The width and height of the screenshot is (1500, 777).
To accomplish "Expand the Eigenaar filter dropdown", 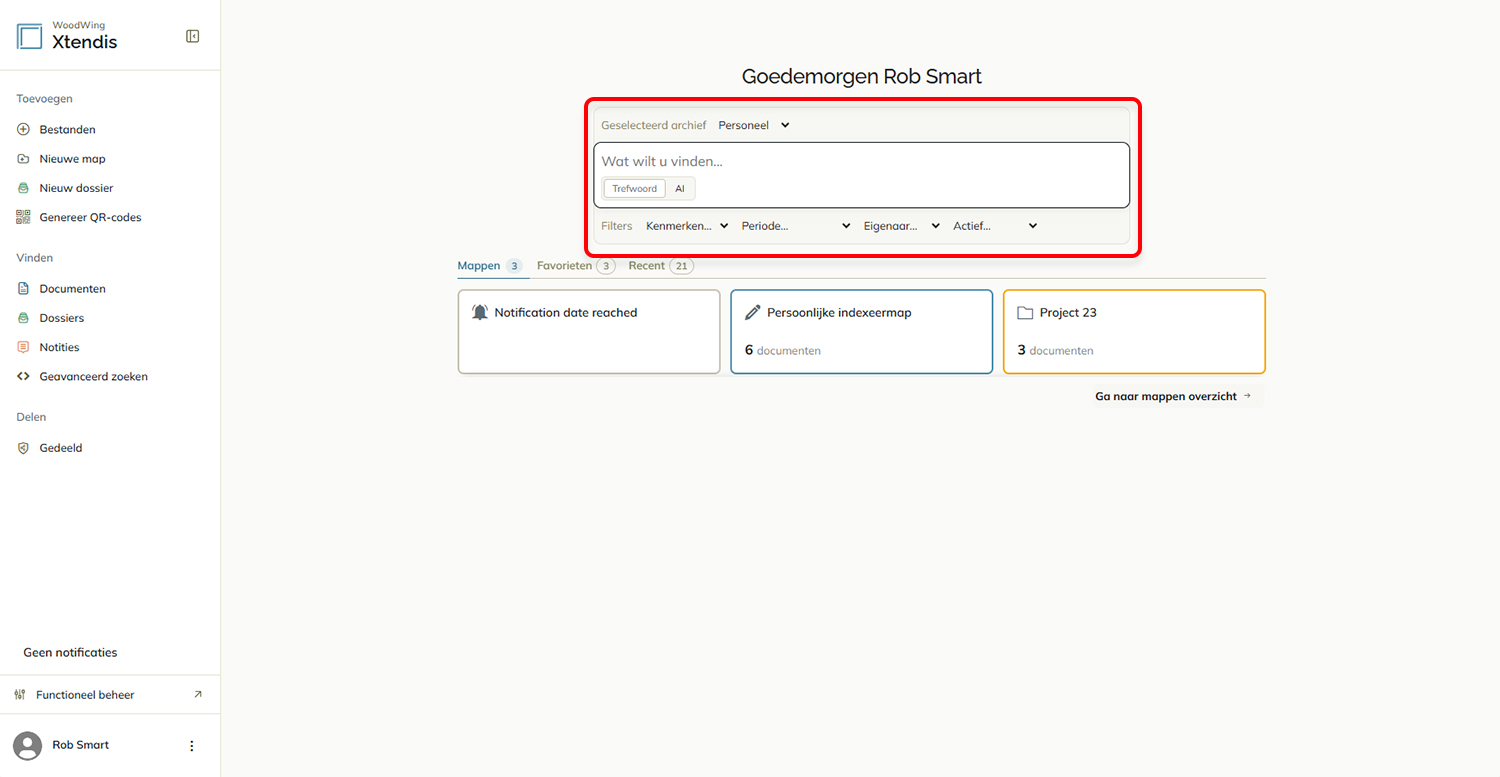I will pyautogui.click(x=902, y=226).
